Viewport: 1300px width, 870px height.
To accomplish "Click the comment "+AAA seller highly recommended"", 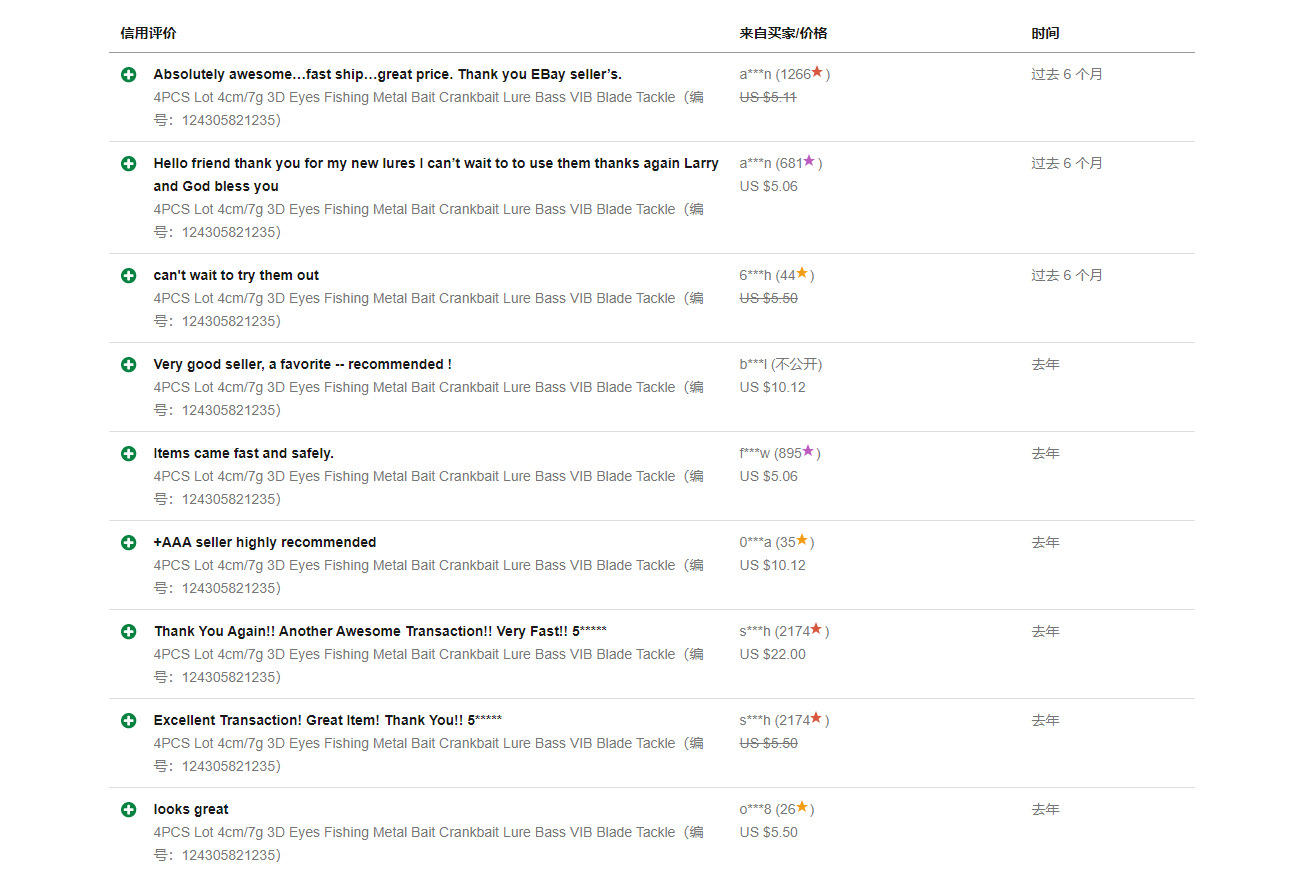I will click(265, 542).
